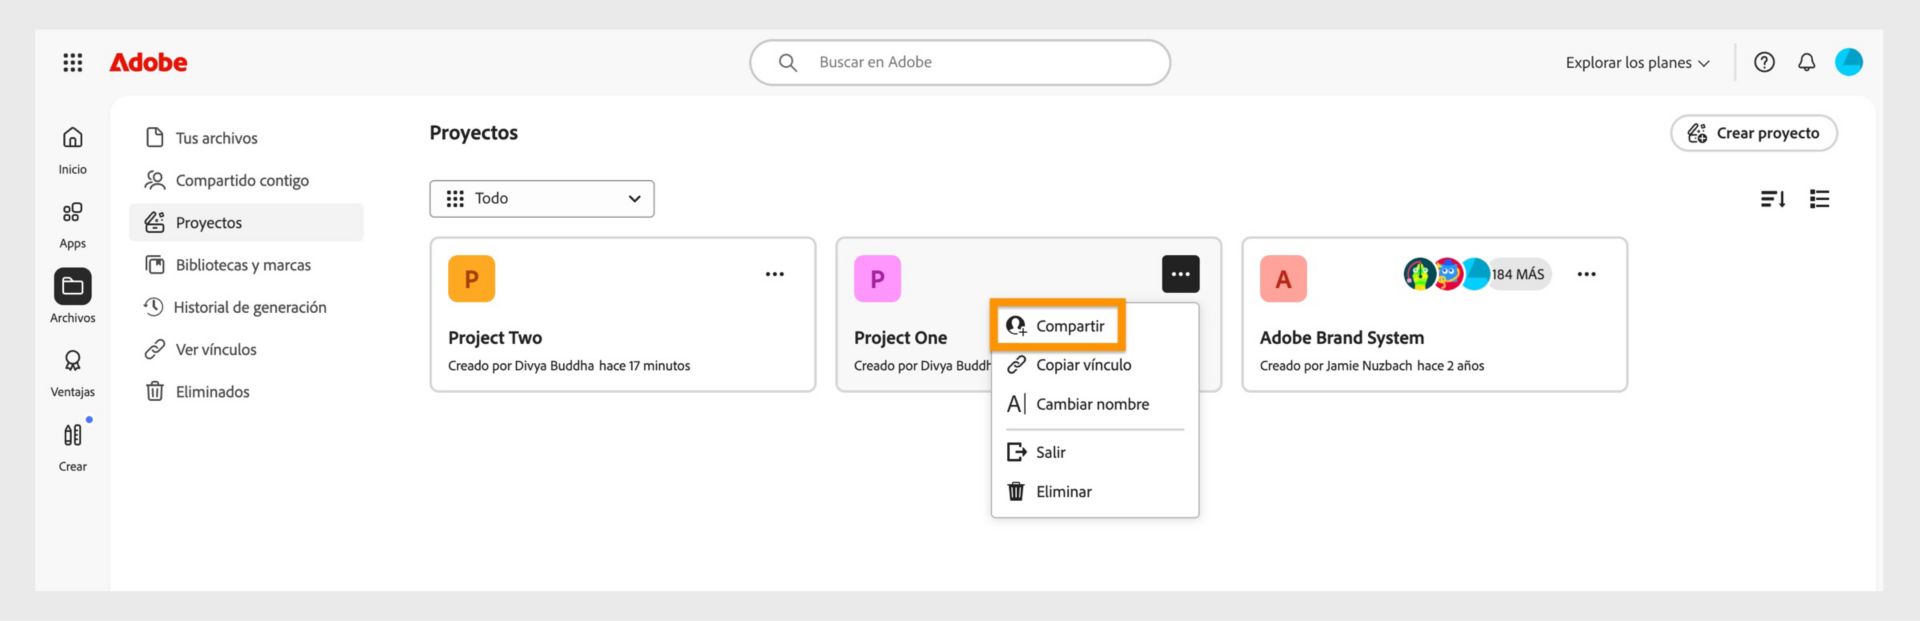Open the help question mark icon
This screenshot has height=621, width=1920.
click(x=1764, y=62)
